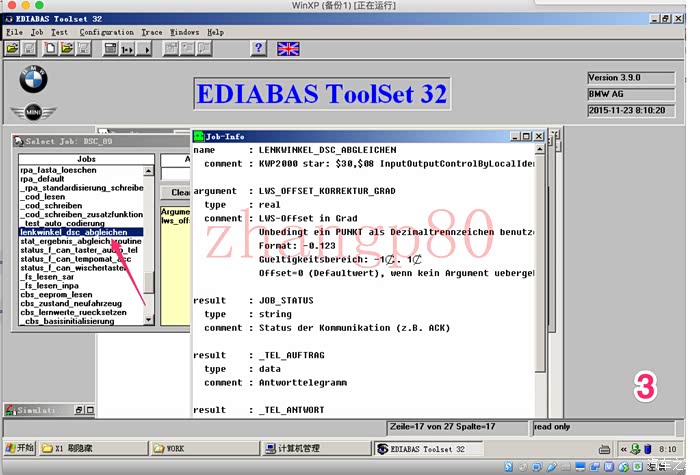The image size is (700, 475).
Task: Click the BMW logo
Action: [33, 79]
